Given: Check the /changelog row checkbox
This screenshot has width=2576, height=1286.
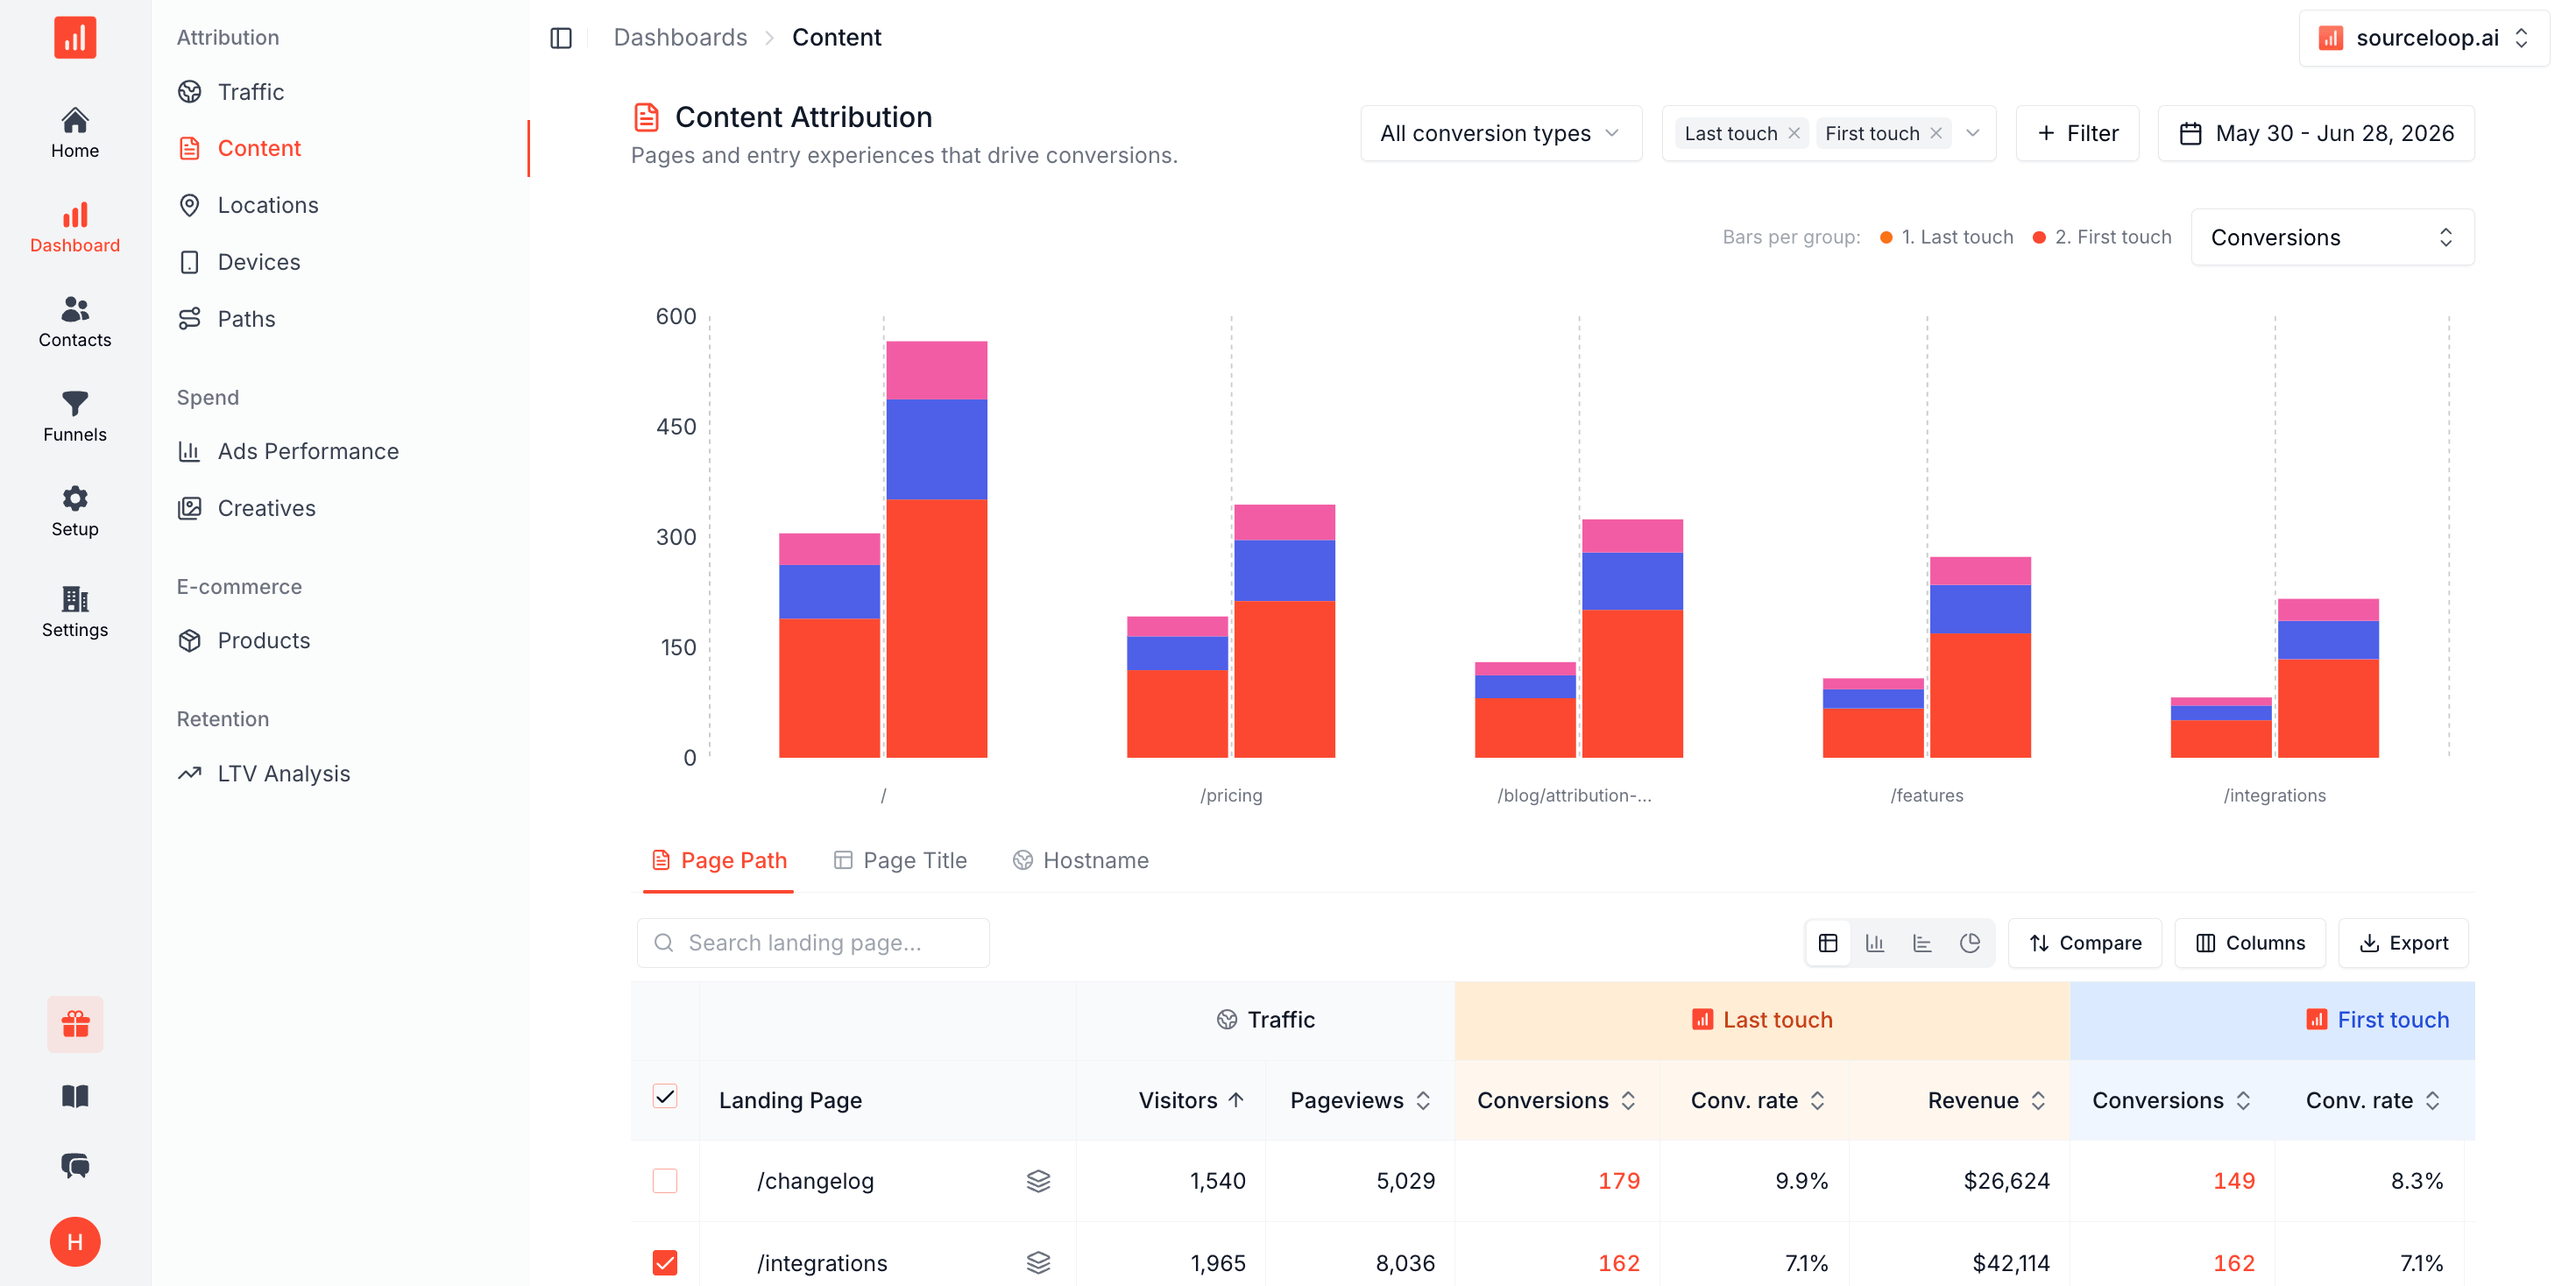Looking at the screenshot, I should (x=665, y=1181).
